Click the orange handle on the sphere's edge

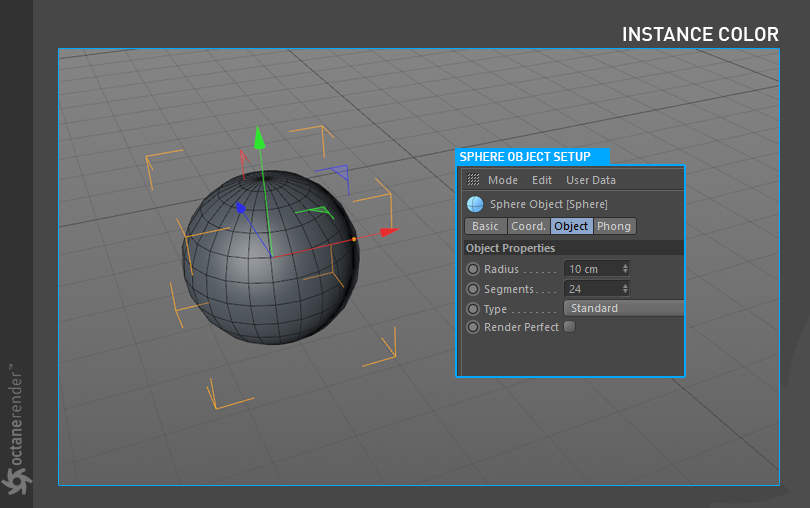(354, 240)
